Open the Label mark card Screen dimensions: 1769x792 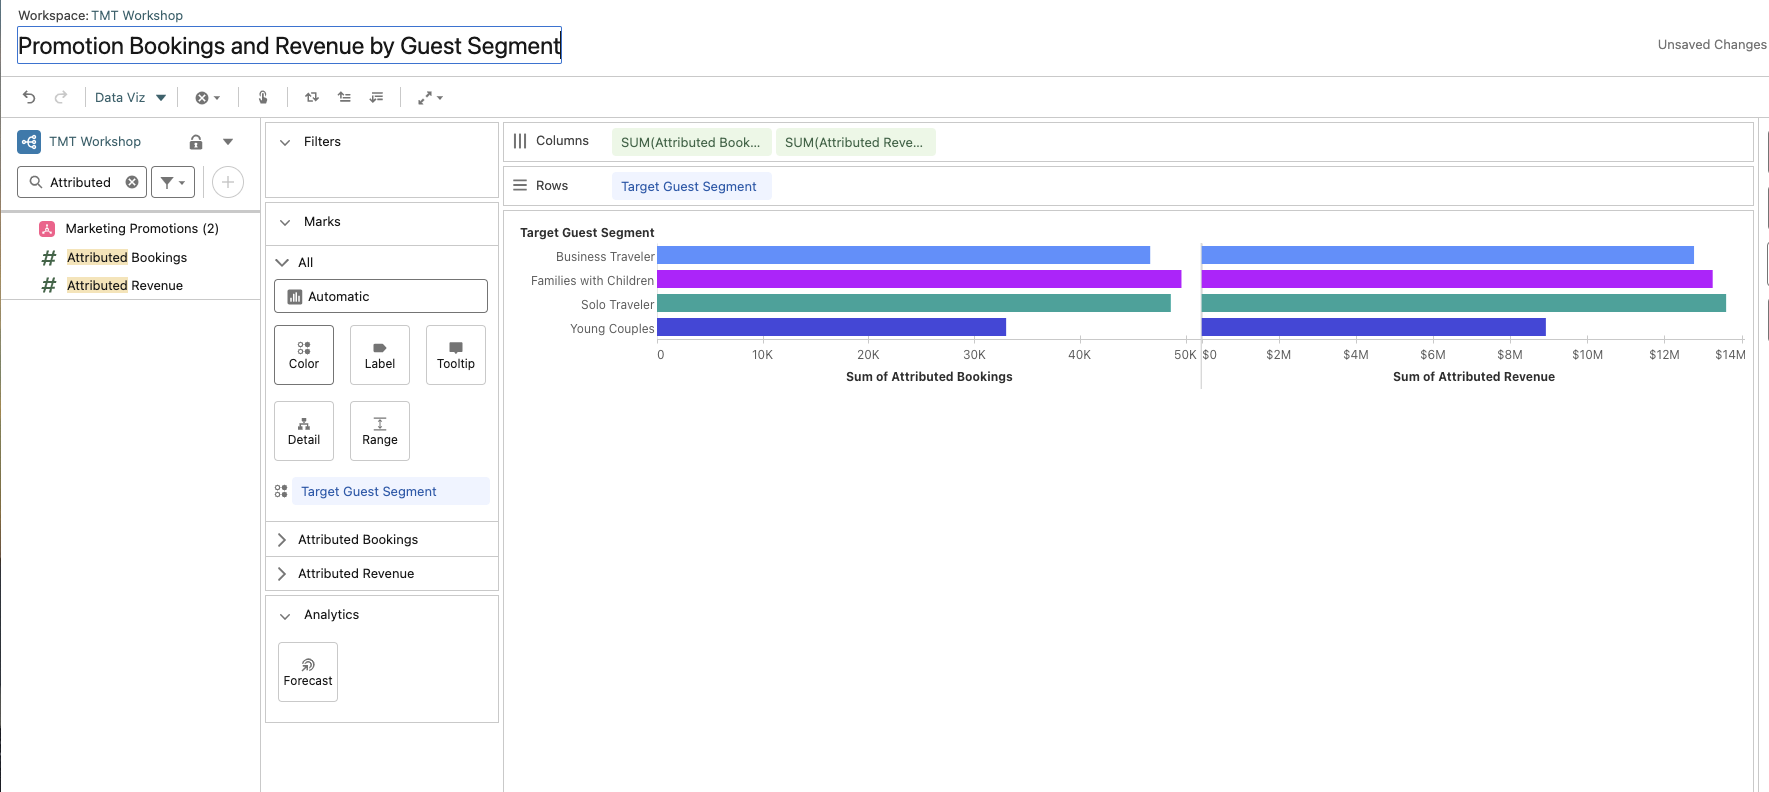pos(380,355)
